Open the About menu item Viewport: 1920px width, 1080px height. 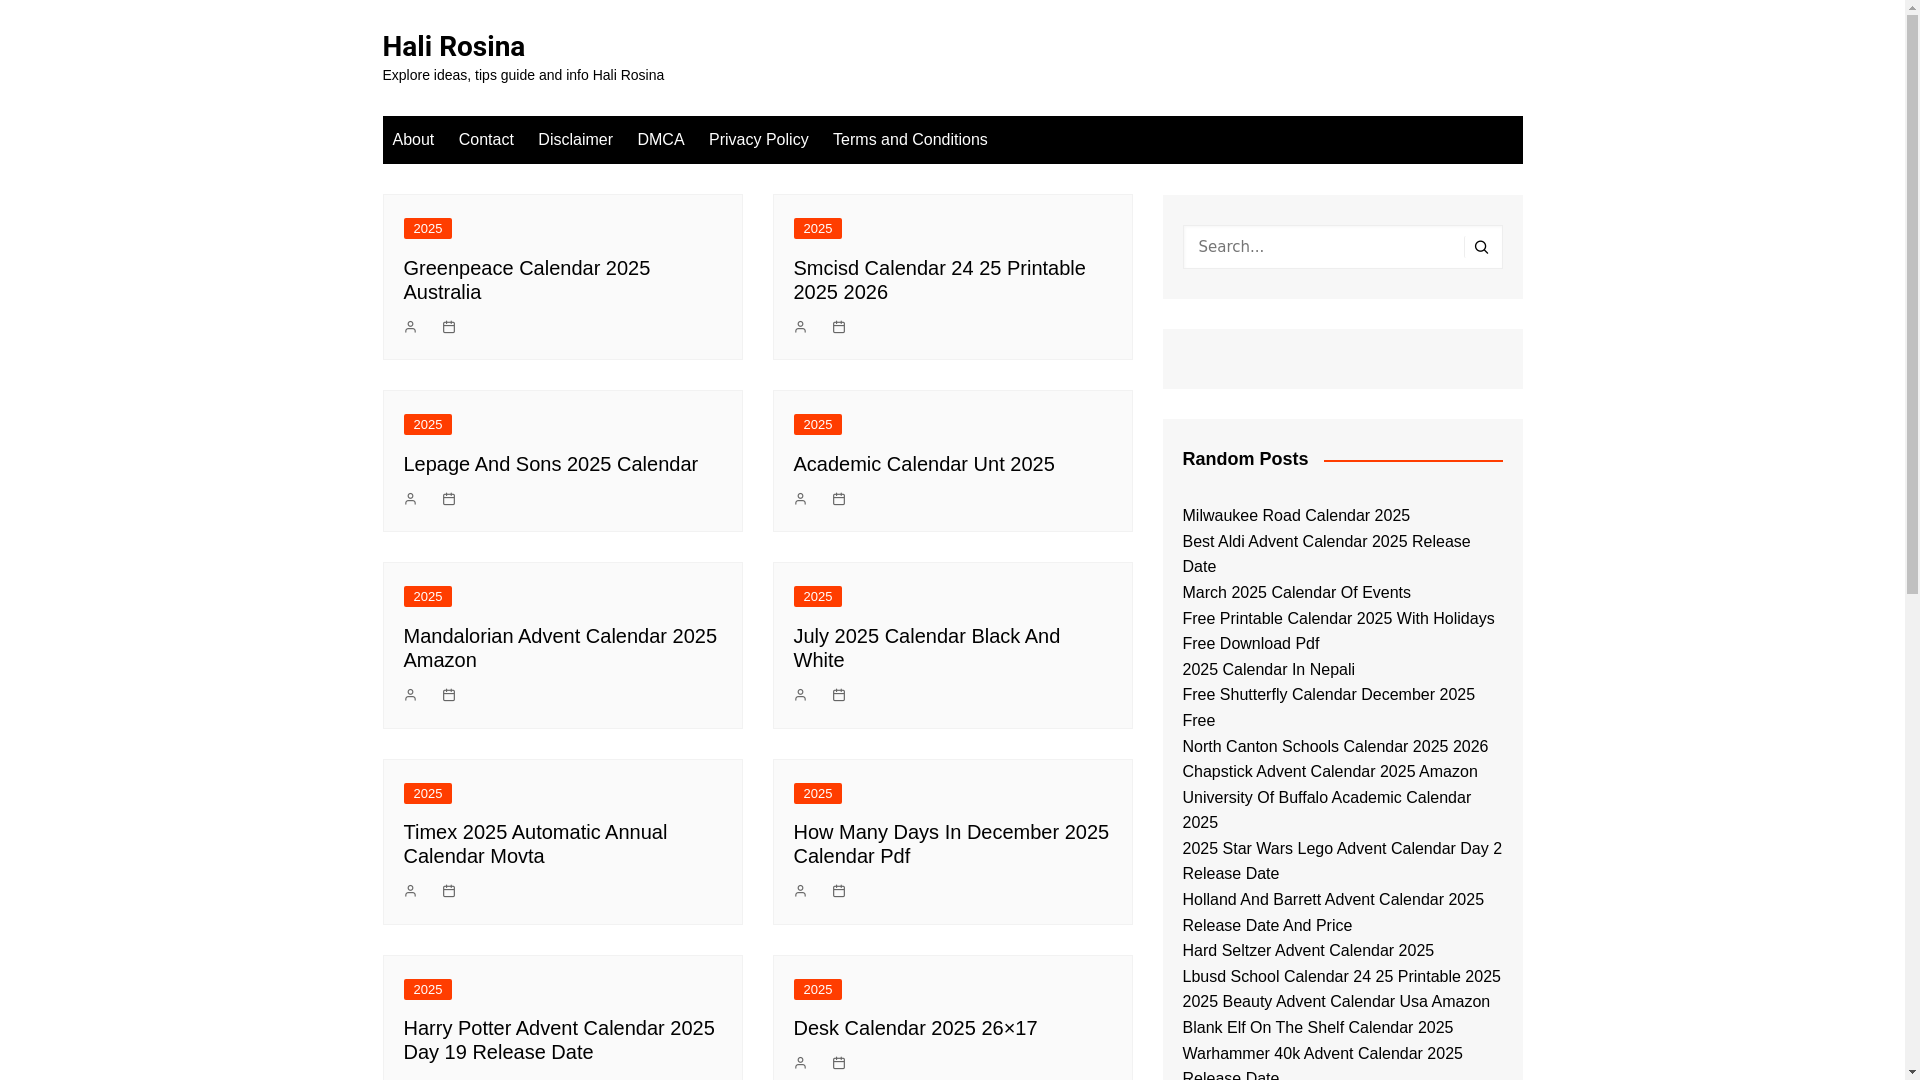[x=413, y=140]
